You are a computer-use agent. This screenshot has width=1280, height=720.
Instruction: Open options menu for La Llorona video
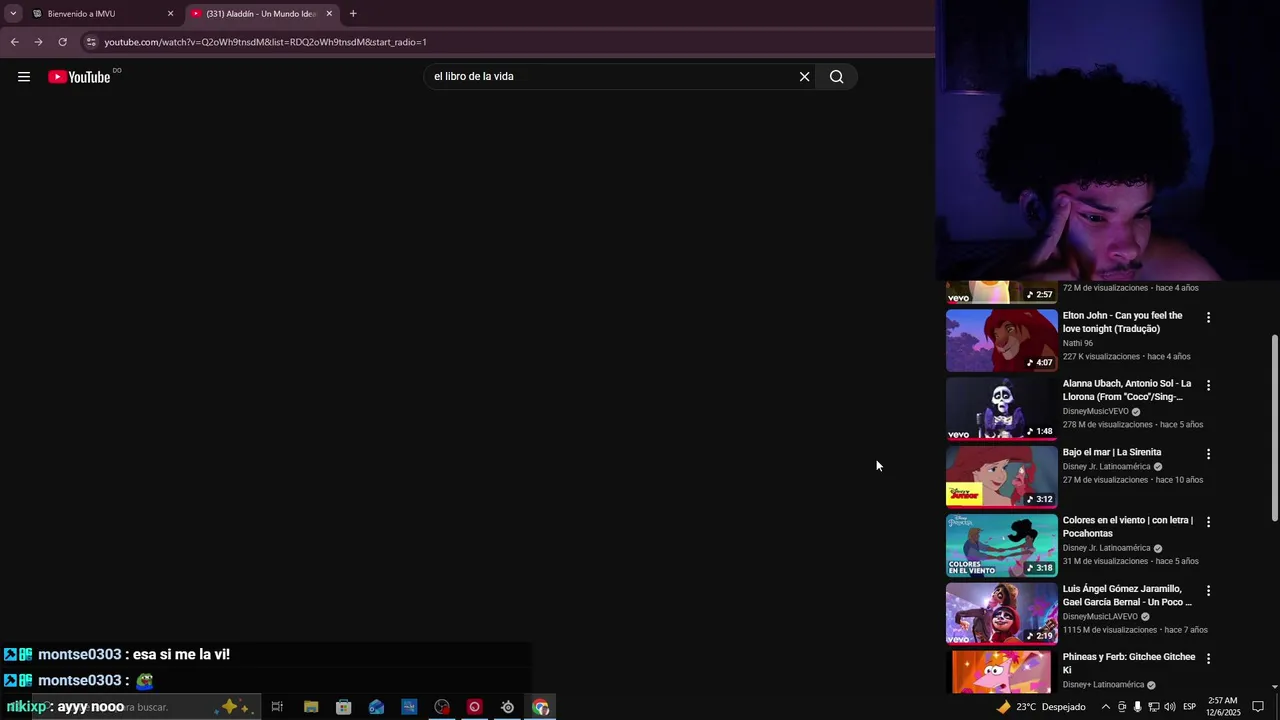click(x=1208, y=385)
